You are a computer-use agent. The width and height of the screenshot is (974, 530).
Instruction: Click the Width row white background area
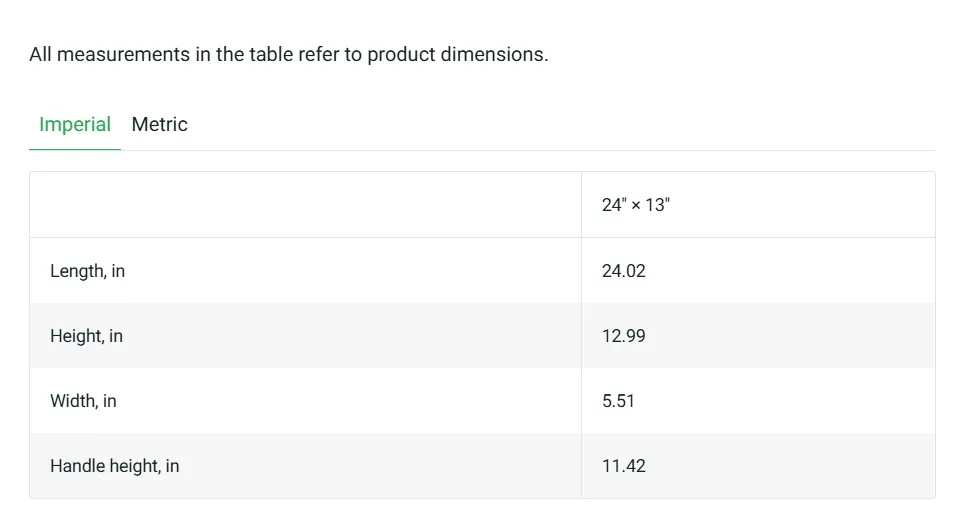(x=348, y=401)
